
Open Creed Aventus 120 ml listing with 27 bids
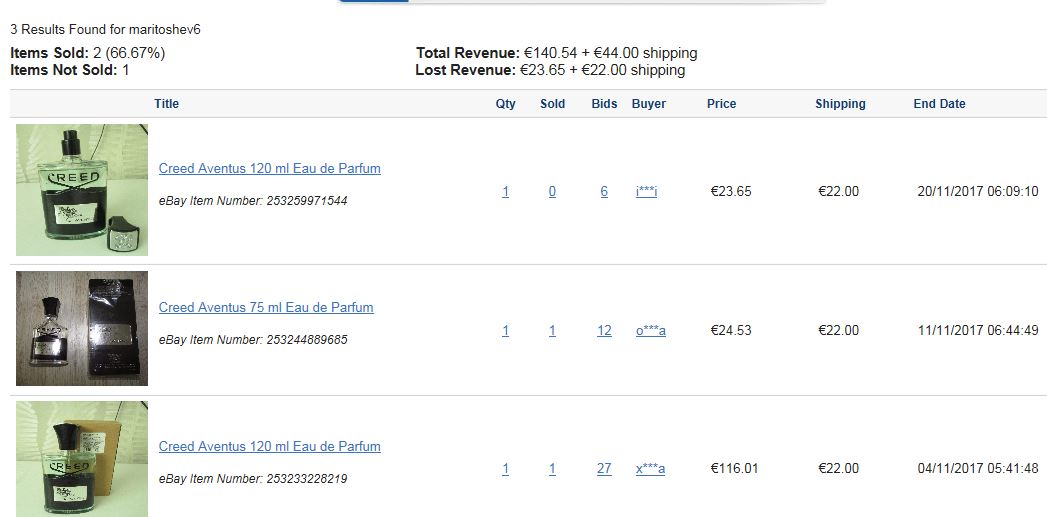[x=270, y=446]
